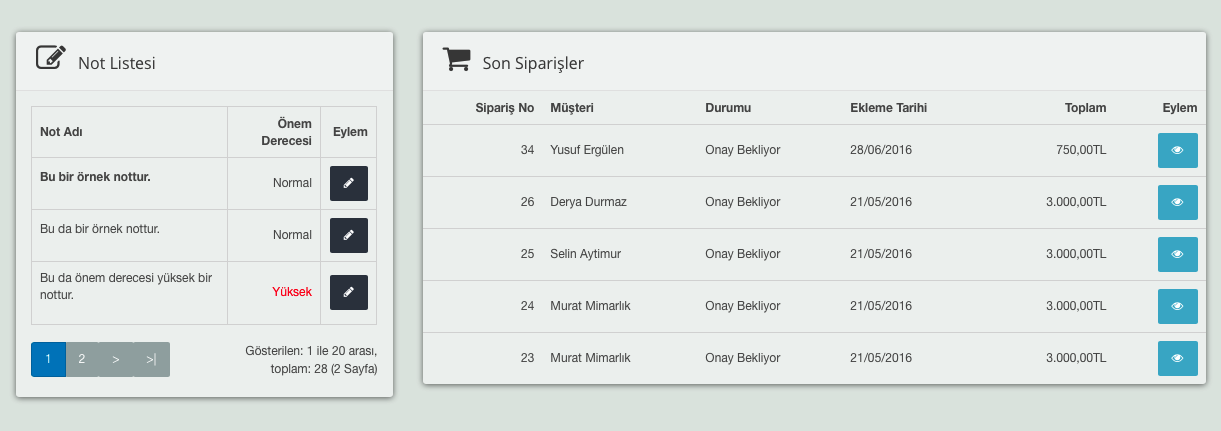The image size is (1221, 431).
Task: Click customer name Derya Durmaz
Action: (x=588, y=202)
